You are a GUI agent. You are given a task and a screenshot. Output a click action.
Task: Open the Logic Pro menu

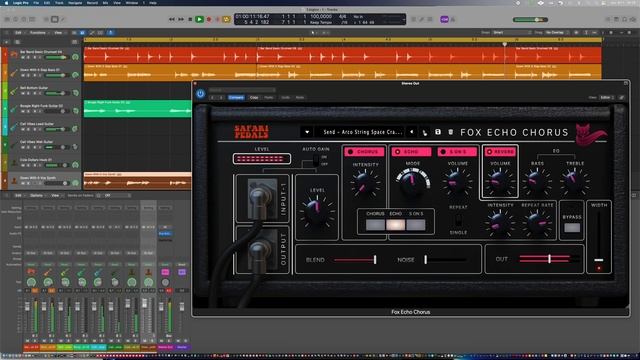click(20, 2)
